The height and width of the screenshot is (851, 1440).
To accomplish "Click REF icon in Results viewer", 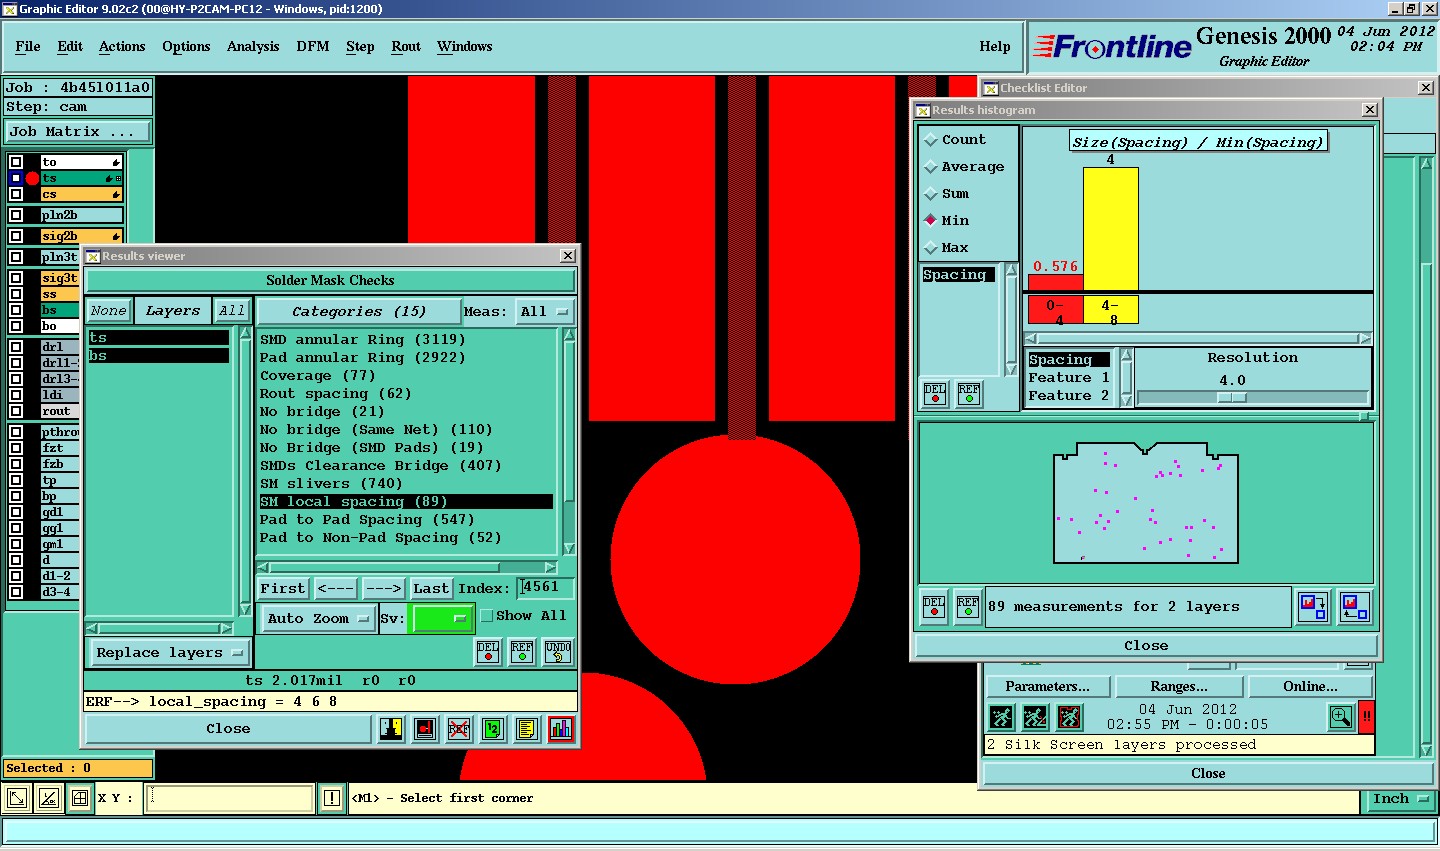I will [522, 652].
